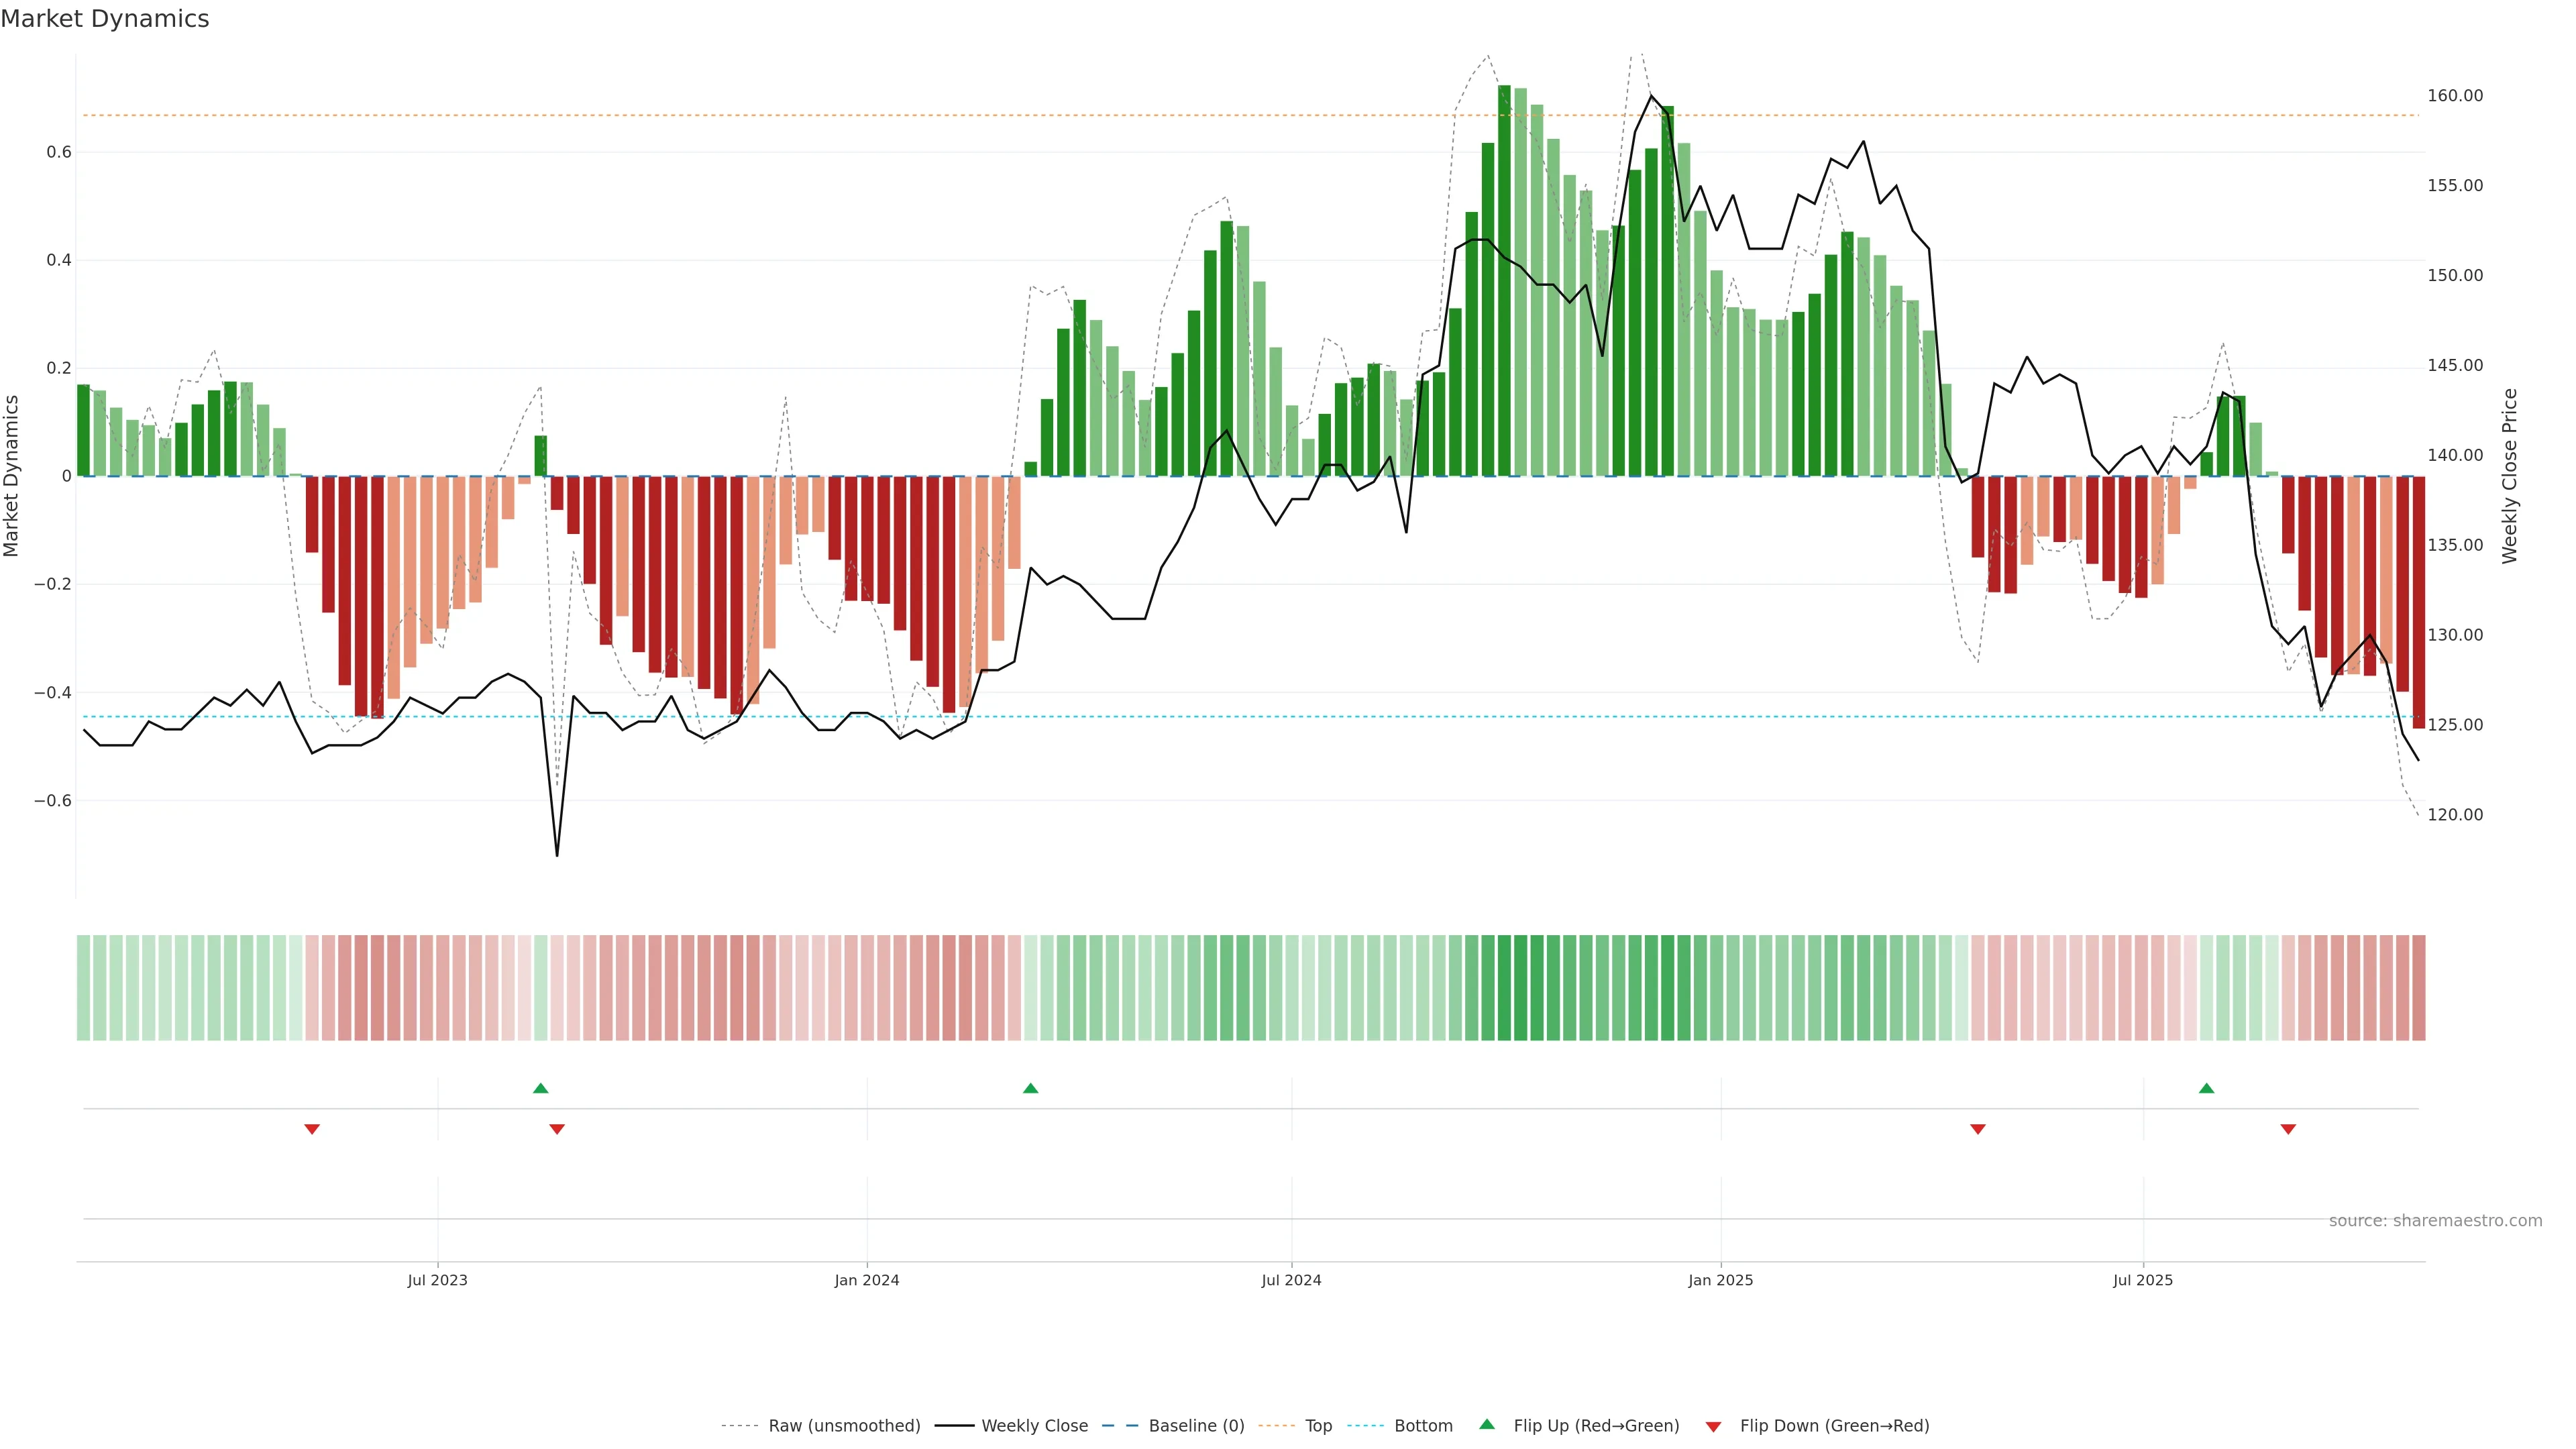Click the Flip Up green triangle legend icon
Screen dimensions: 2576x1449
point(1487,1425)
